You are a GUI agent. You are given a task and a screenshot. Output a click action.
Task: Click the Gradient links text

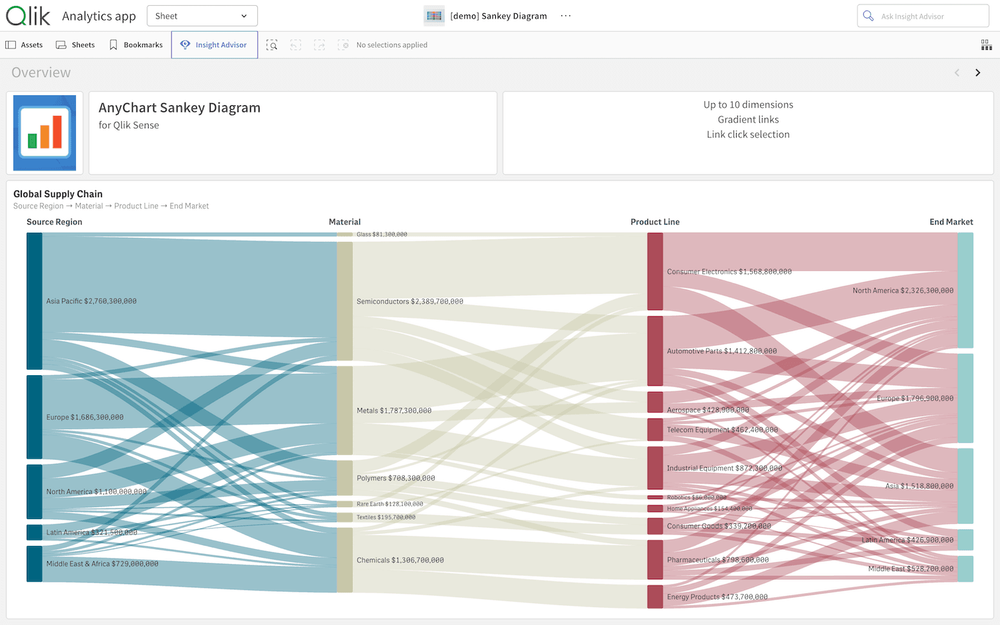coord(748,119)
